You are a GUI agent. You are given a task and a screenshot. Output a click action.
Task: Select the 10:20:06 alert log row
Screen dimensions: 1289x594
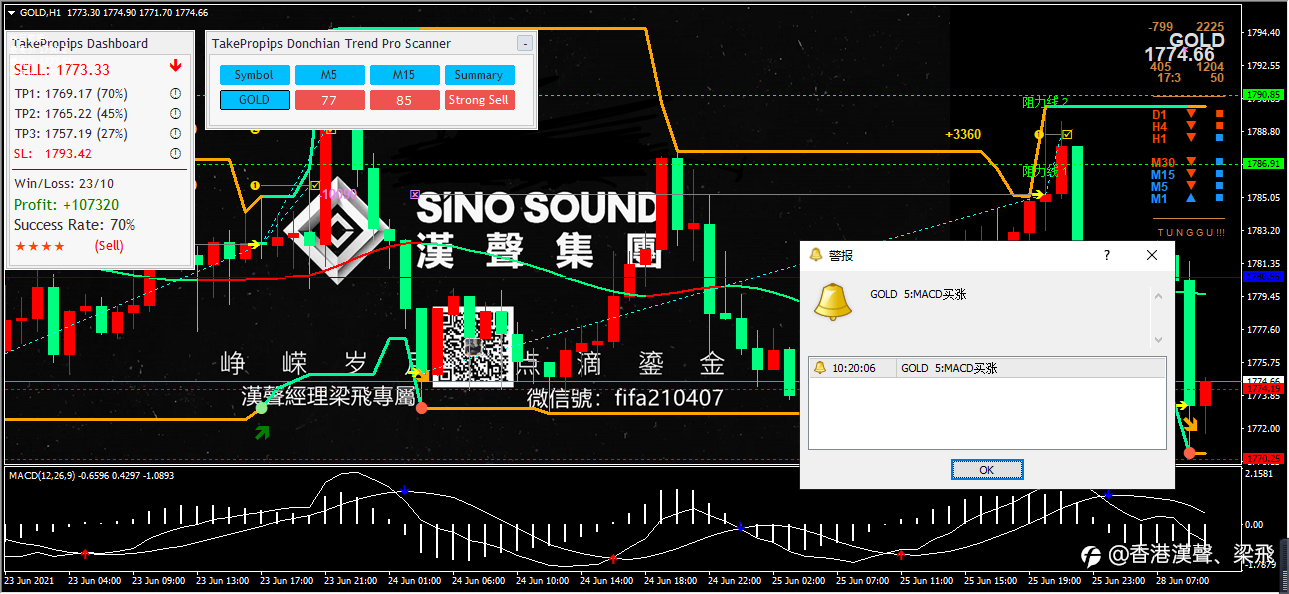pos(986,368)
